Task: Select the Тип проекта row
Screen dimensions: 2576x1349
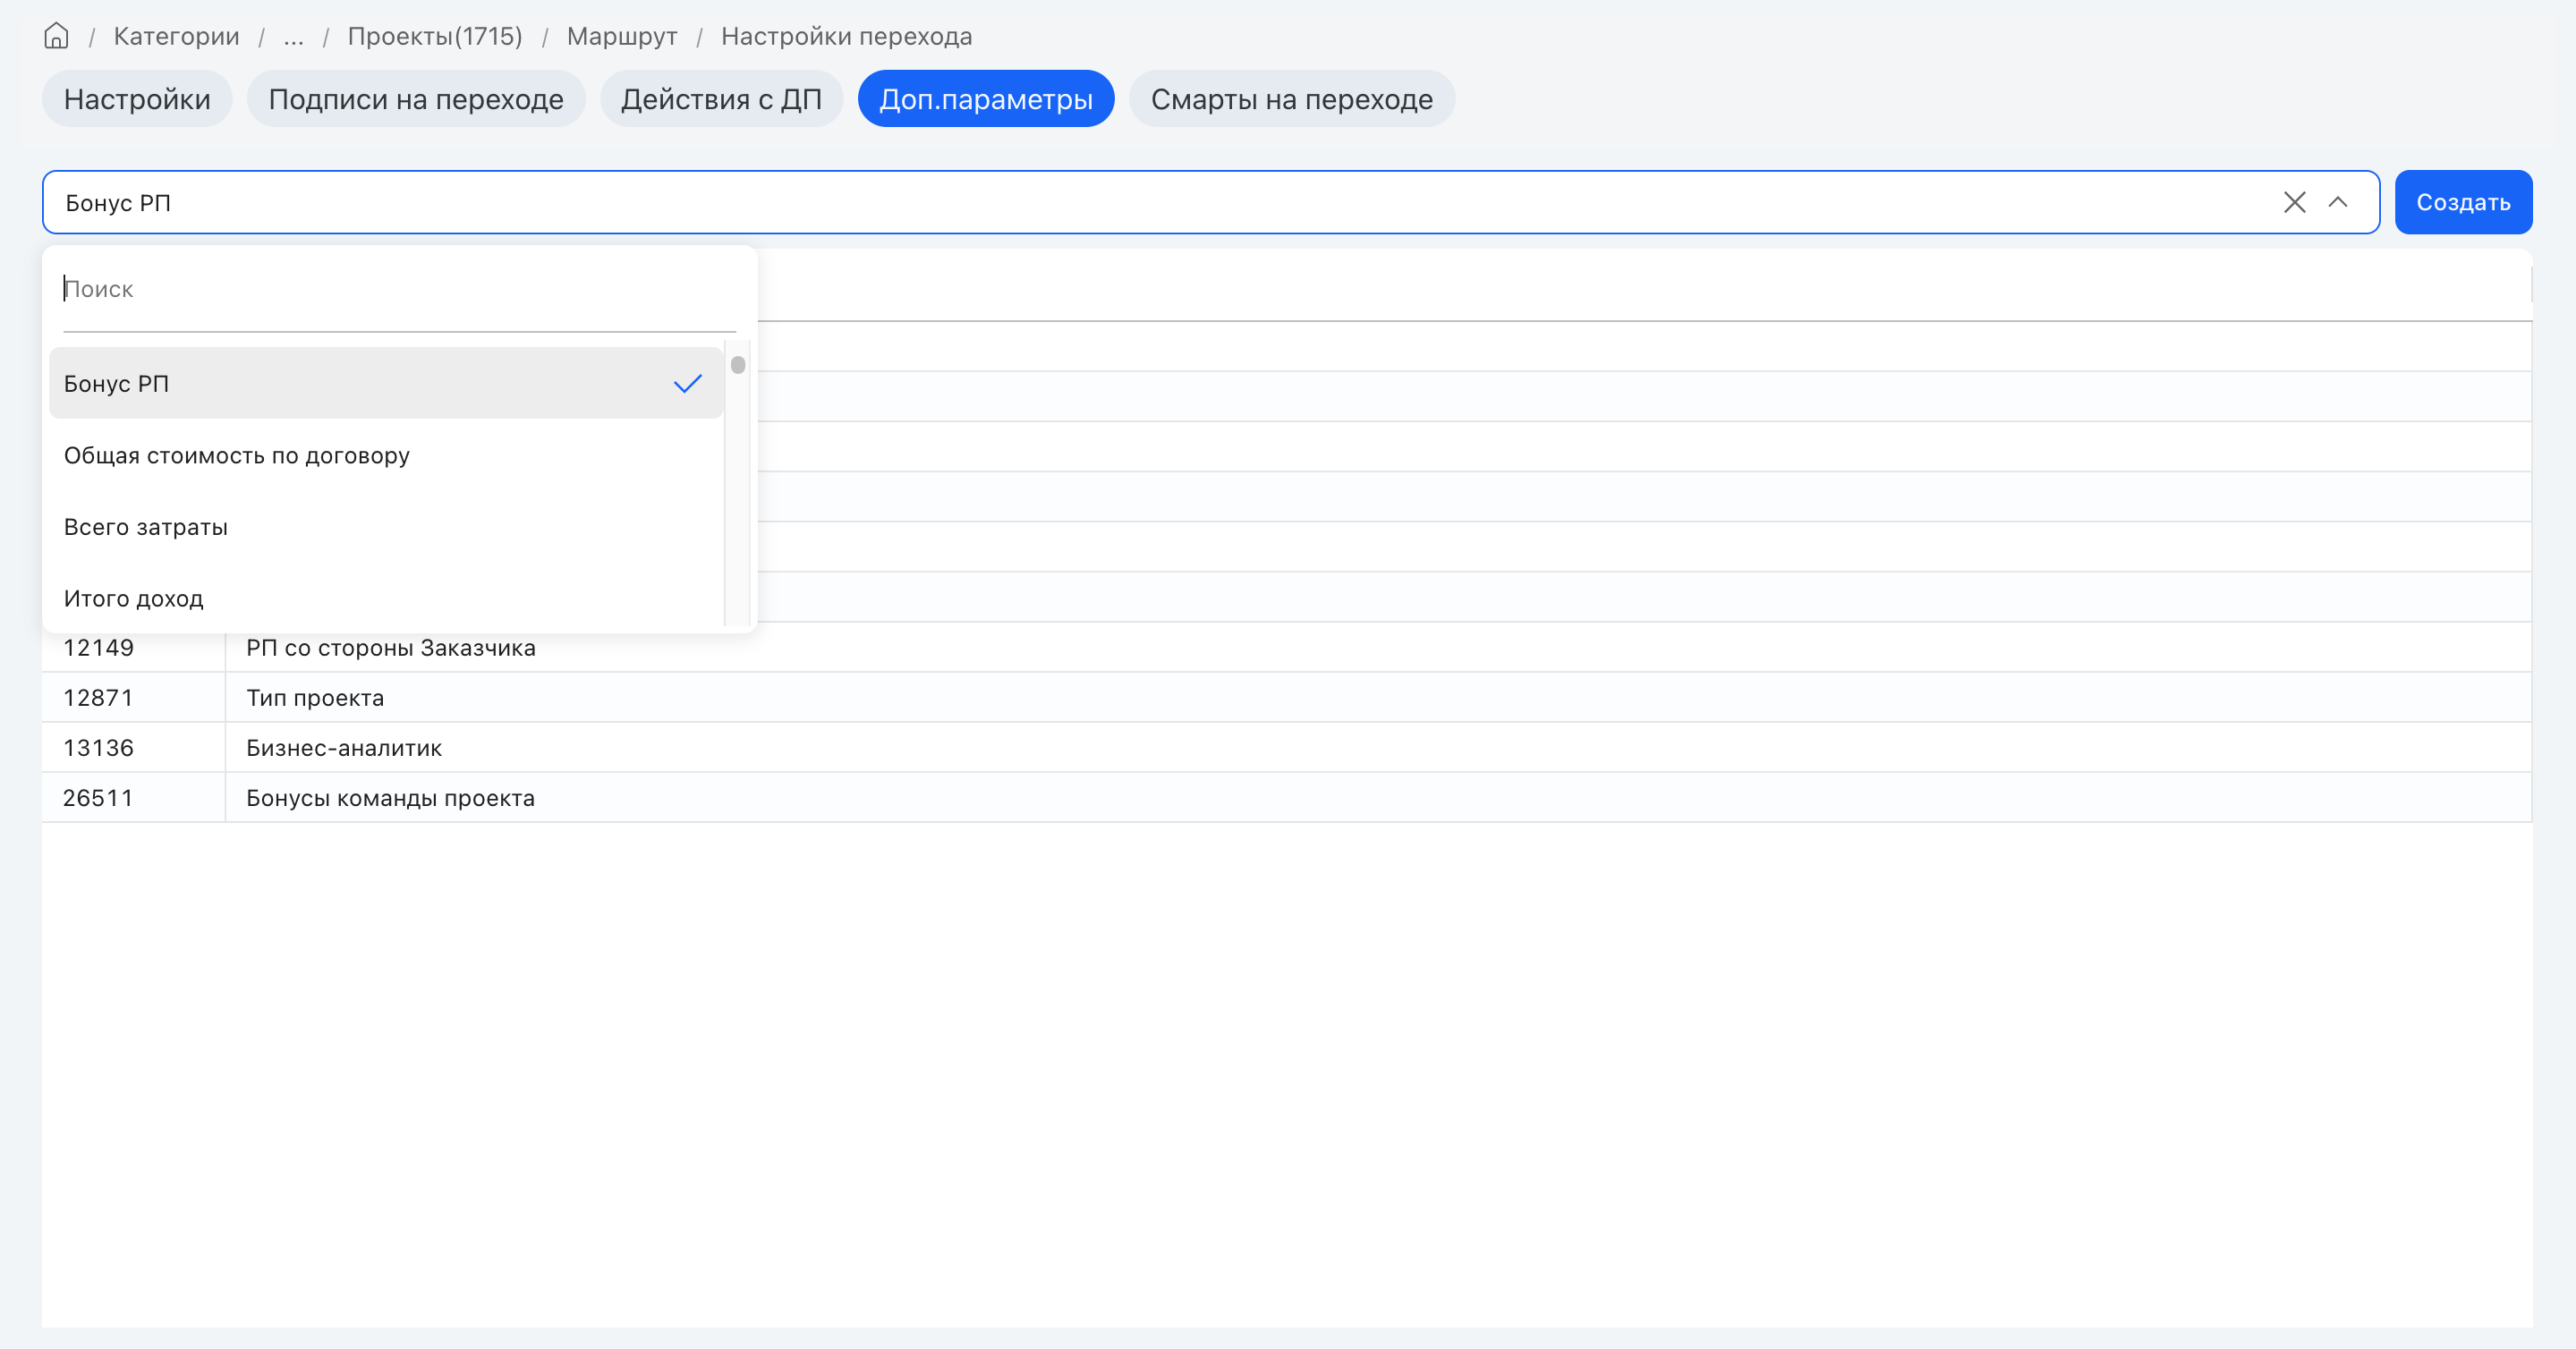Action: pos(1286,697)
